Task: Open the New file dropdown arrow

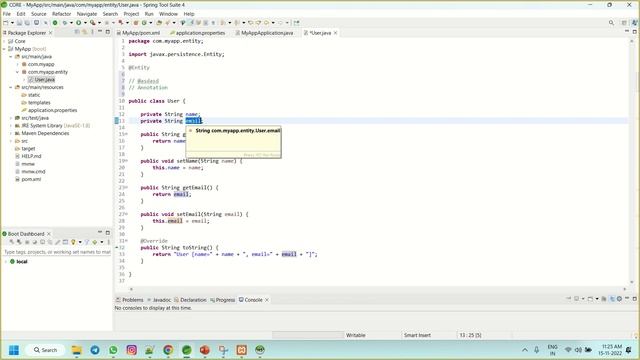Action: [x=12, y=23]
